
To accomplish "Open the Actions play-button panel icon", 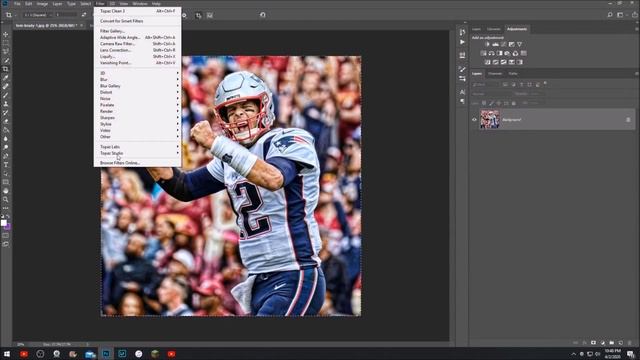I will coord(462,42).
